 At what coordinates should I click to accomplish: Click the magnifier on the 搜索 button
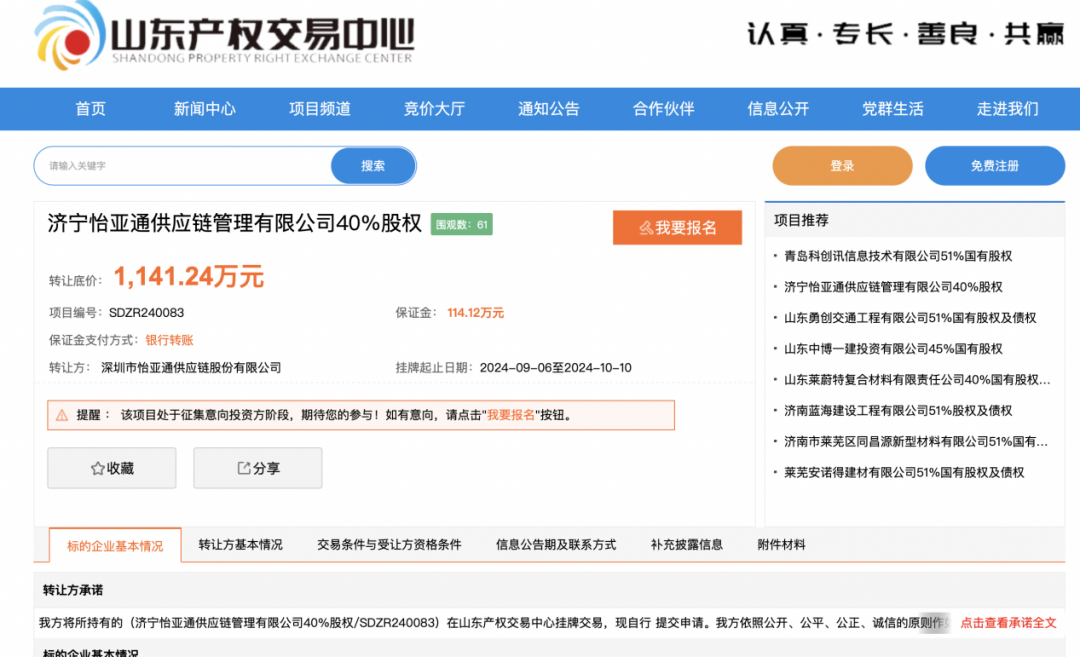pos(372,165)
